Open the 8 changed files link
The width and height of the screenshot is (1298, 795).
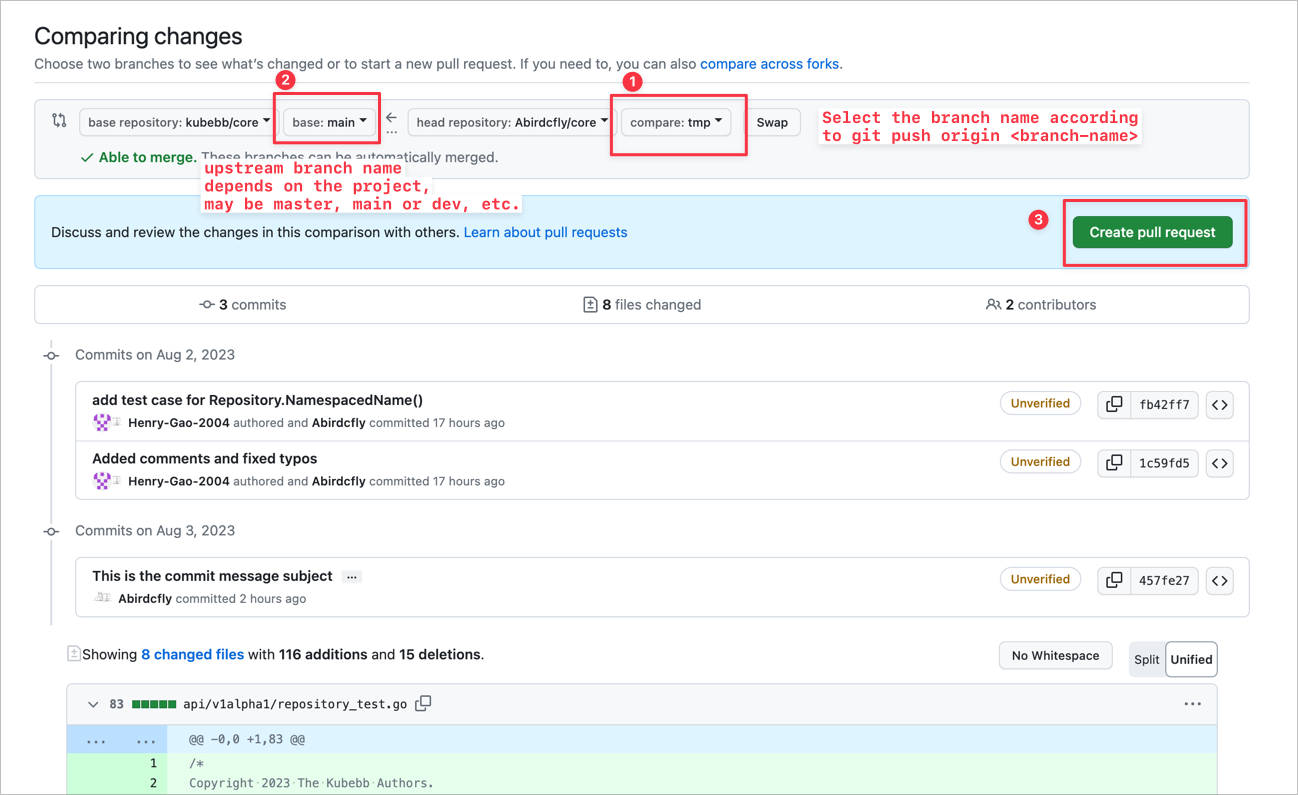[192, 655]
